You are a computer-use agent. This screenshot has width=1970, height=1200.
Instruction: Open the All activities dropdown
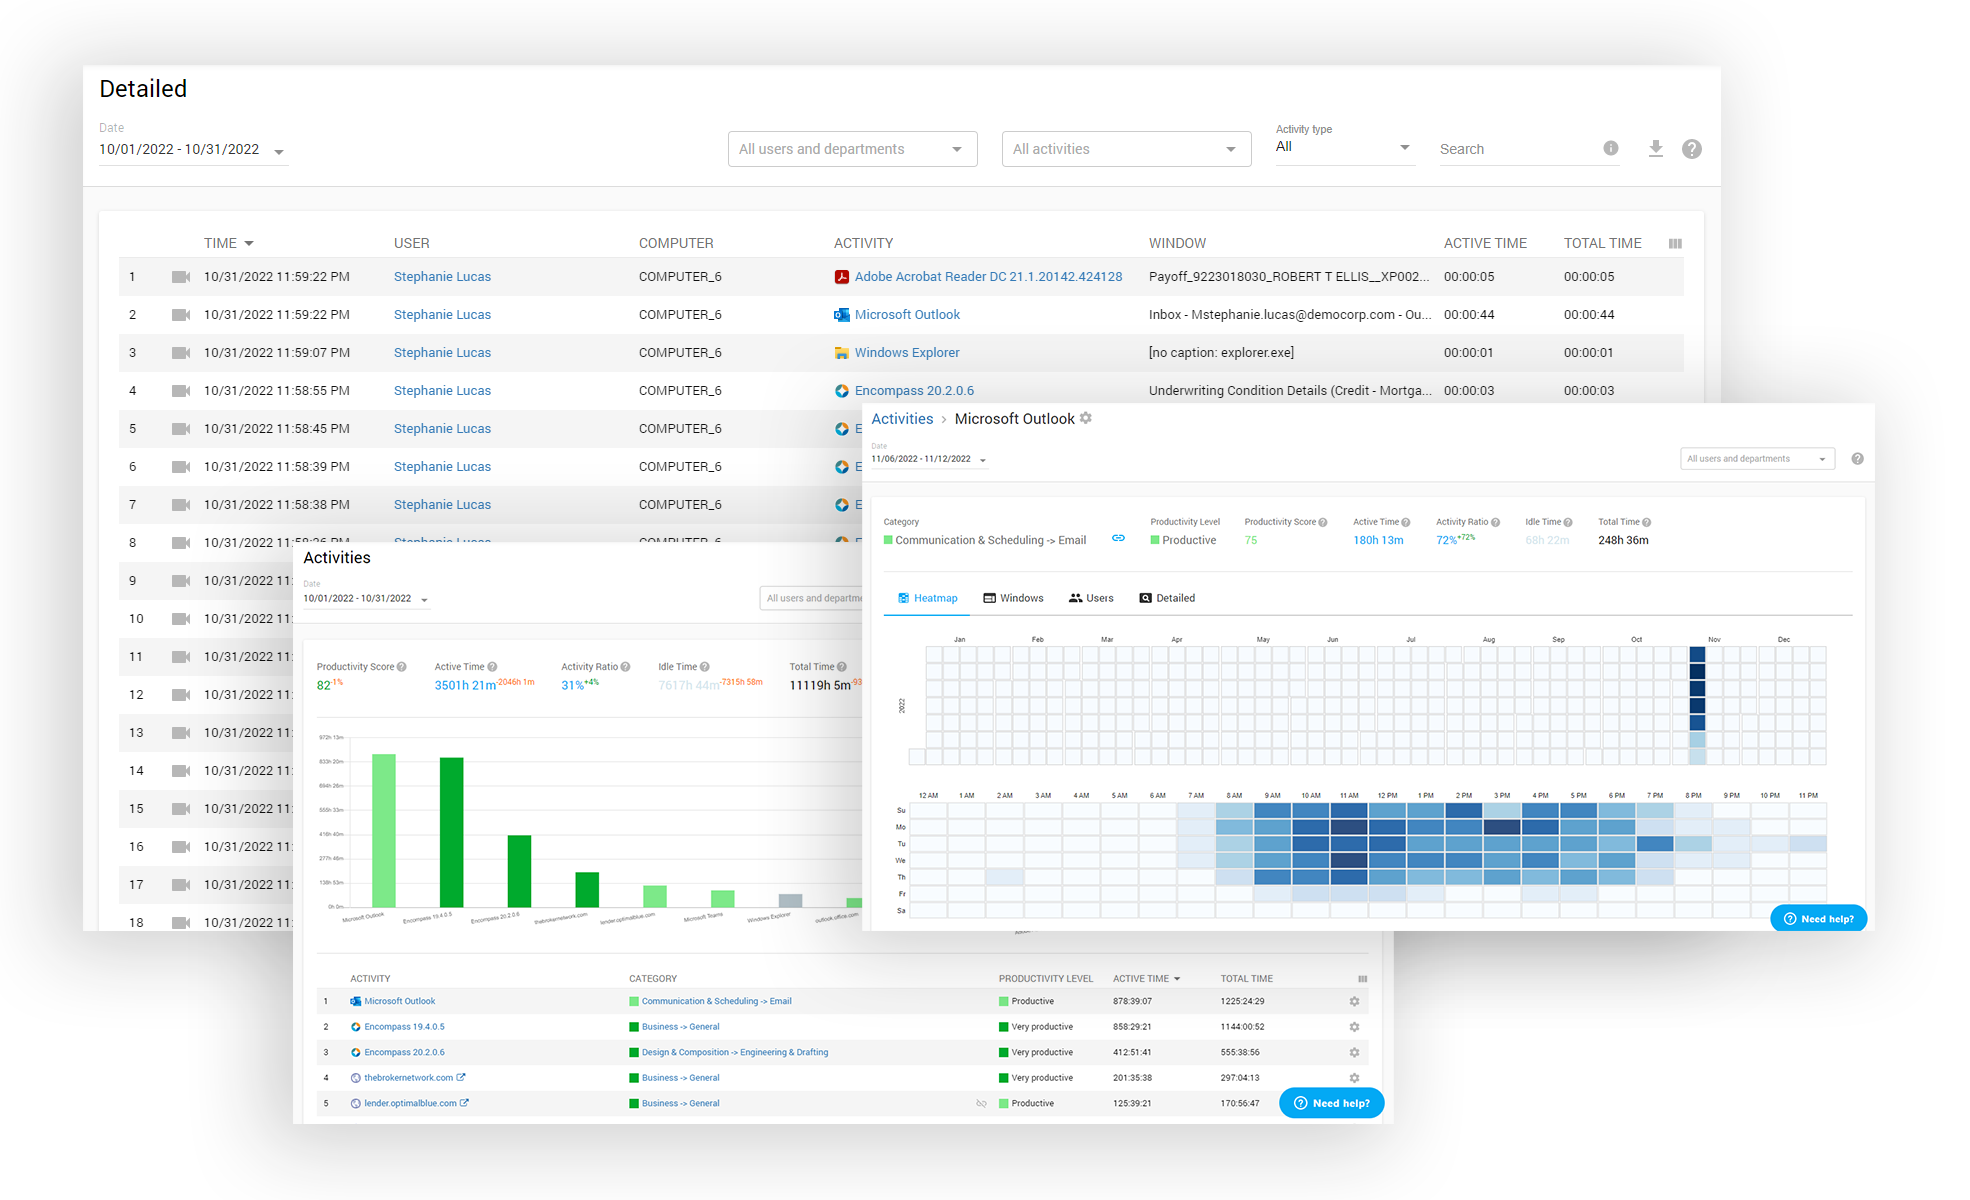[x=1126, y=149]
